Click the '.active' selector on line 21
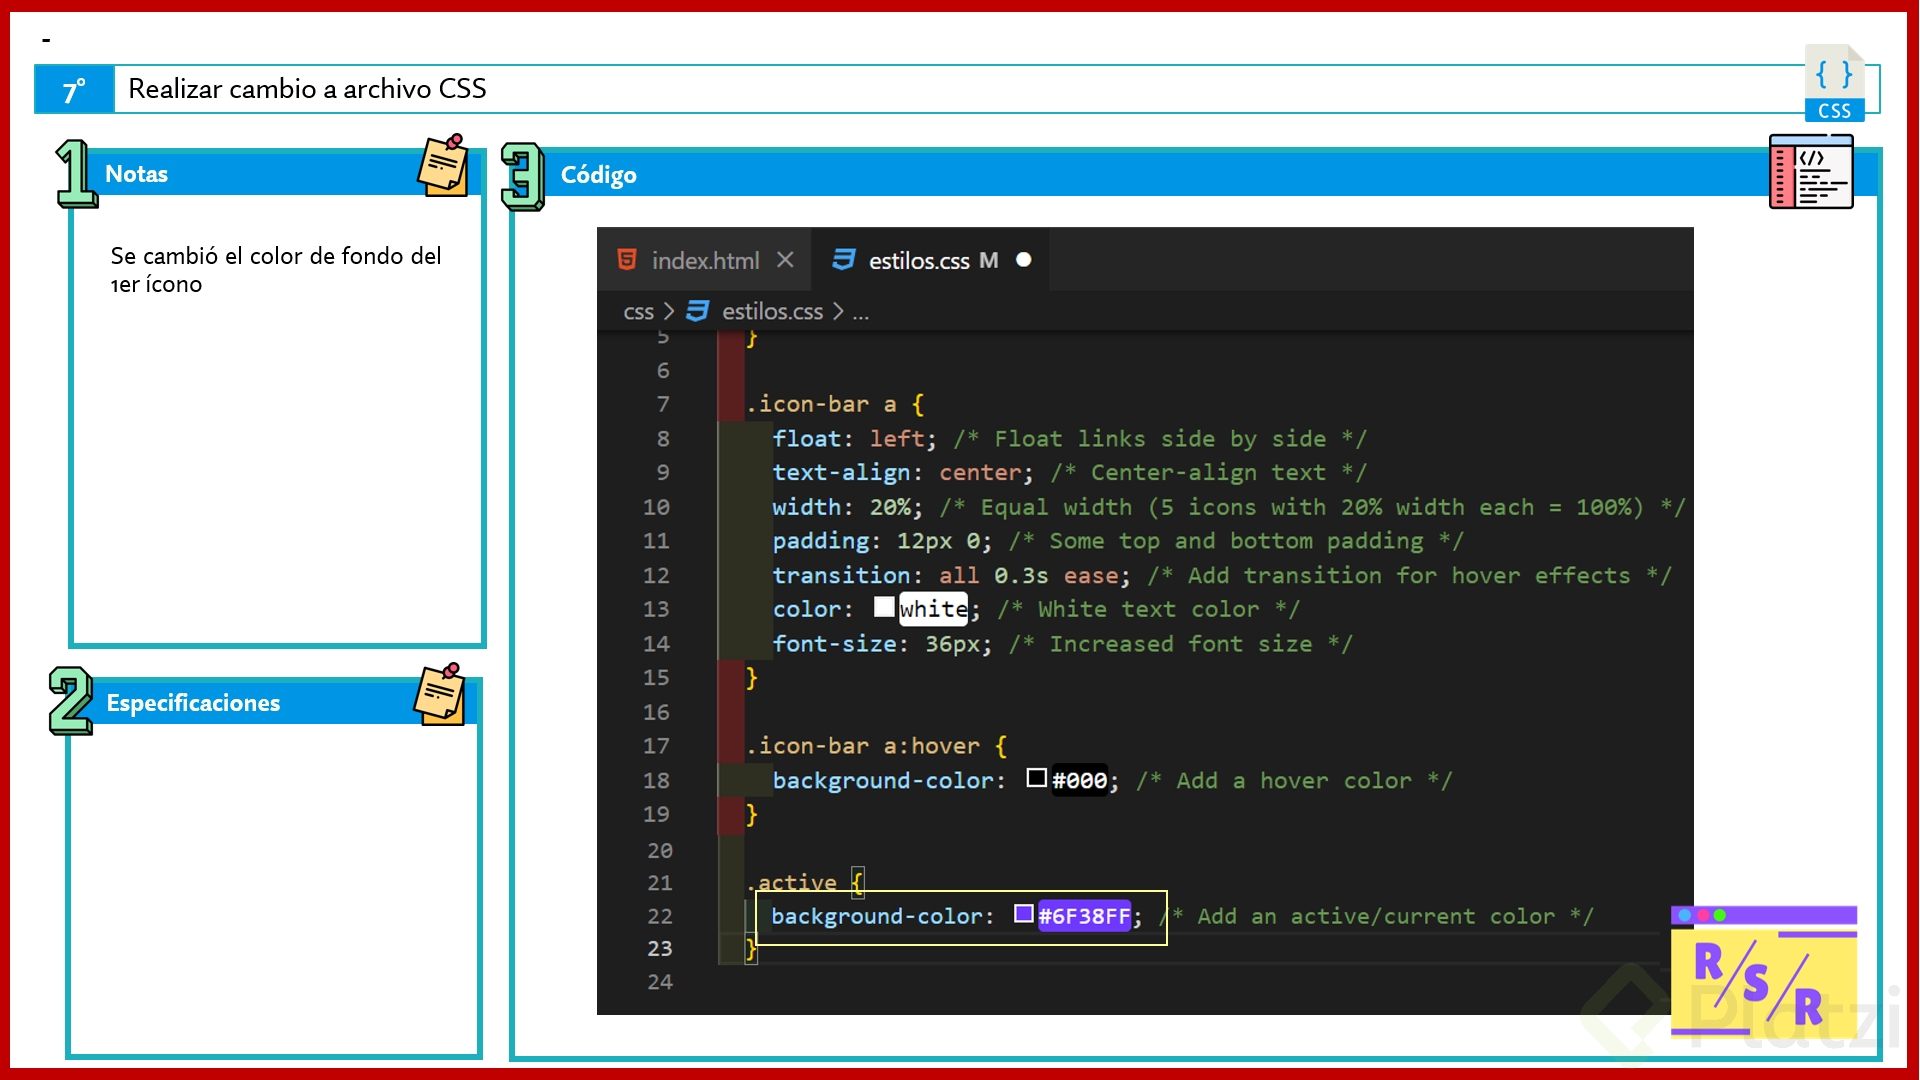 coord(792,882)
